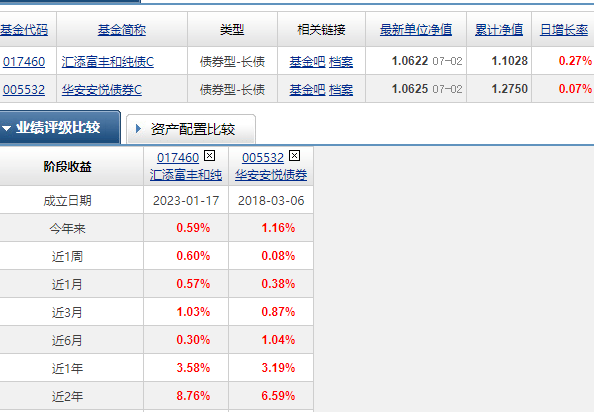Viewport: 594px width, 412px height.
Task: Open 华安安悦债券C fund page
Action: click(x=102, y=89)
